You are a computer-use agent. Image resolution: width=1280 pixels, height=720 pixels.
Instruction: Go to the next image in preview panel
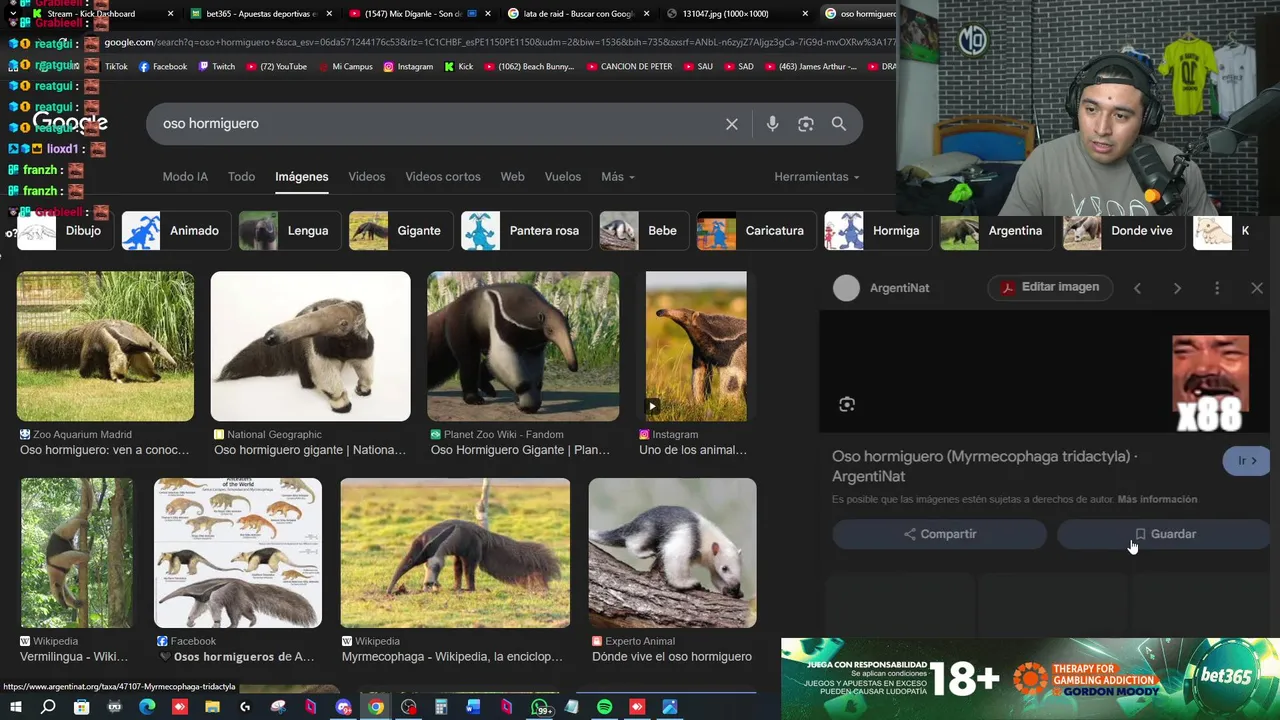[x=1177, y=288]
